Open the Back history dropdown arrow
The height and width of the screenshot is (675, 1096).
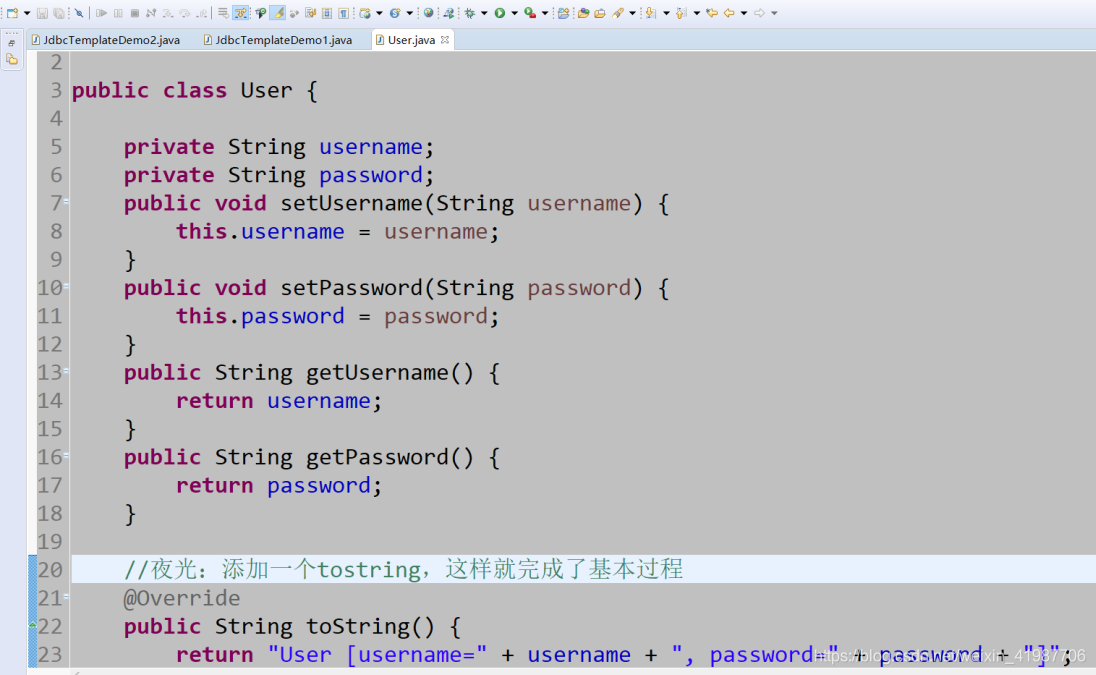(x=744, y=13)
